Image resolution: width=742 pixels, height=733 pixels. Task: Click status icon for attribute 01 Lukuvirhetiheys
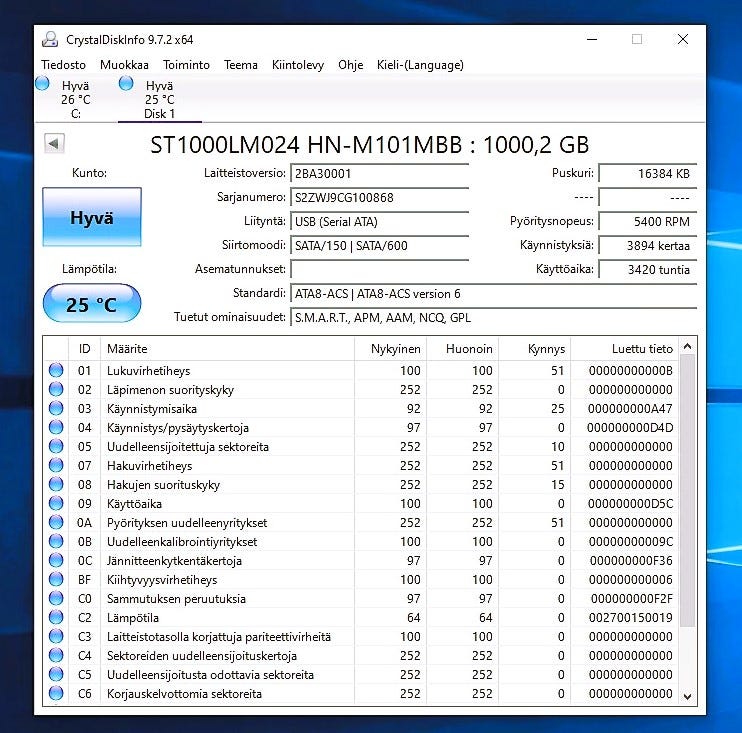click(x=56, y=371)
